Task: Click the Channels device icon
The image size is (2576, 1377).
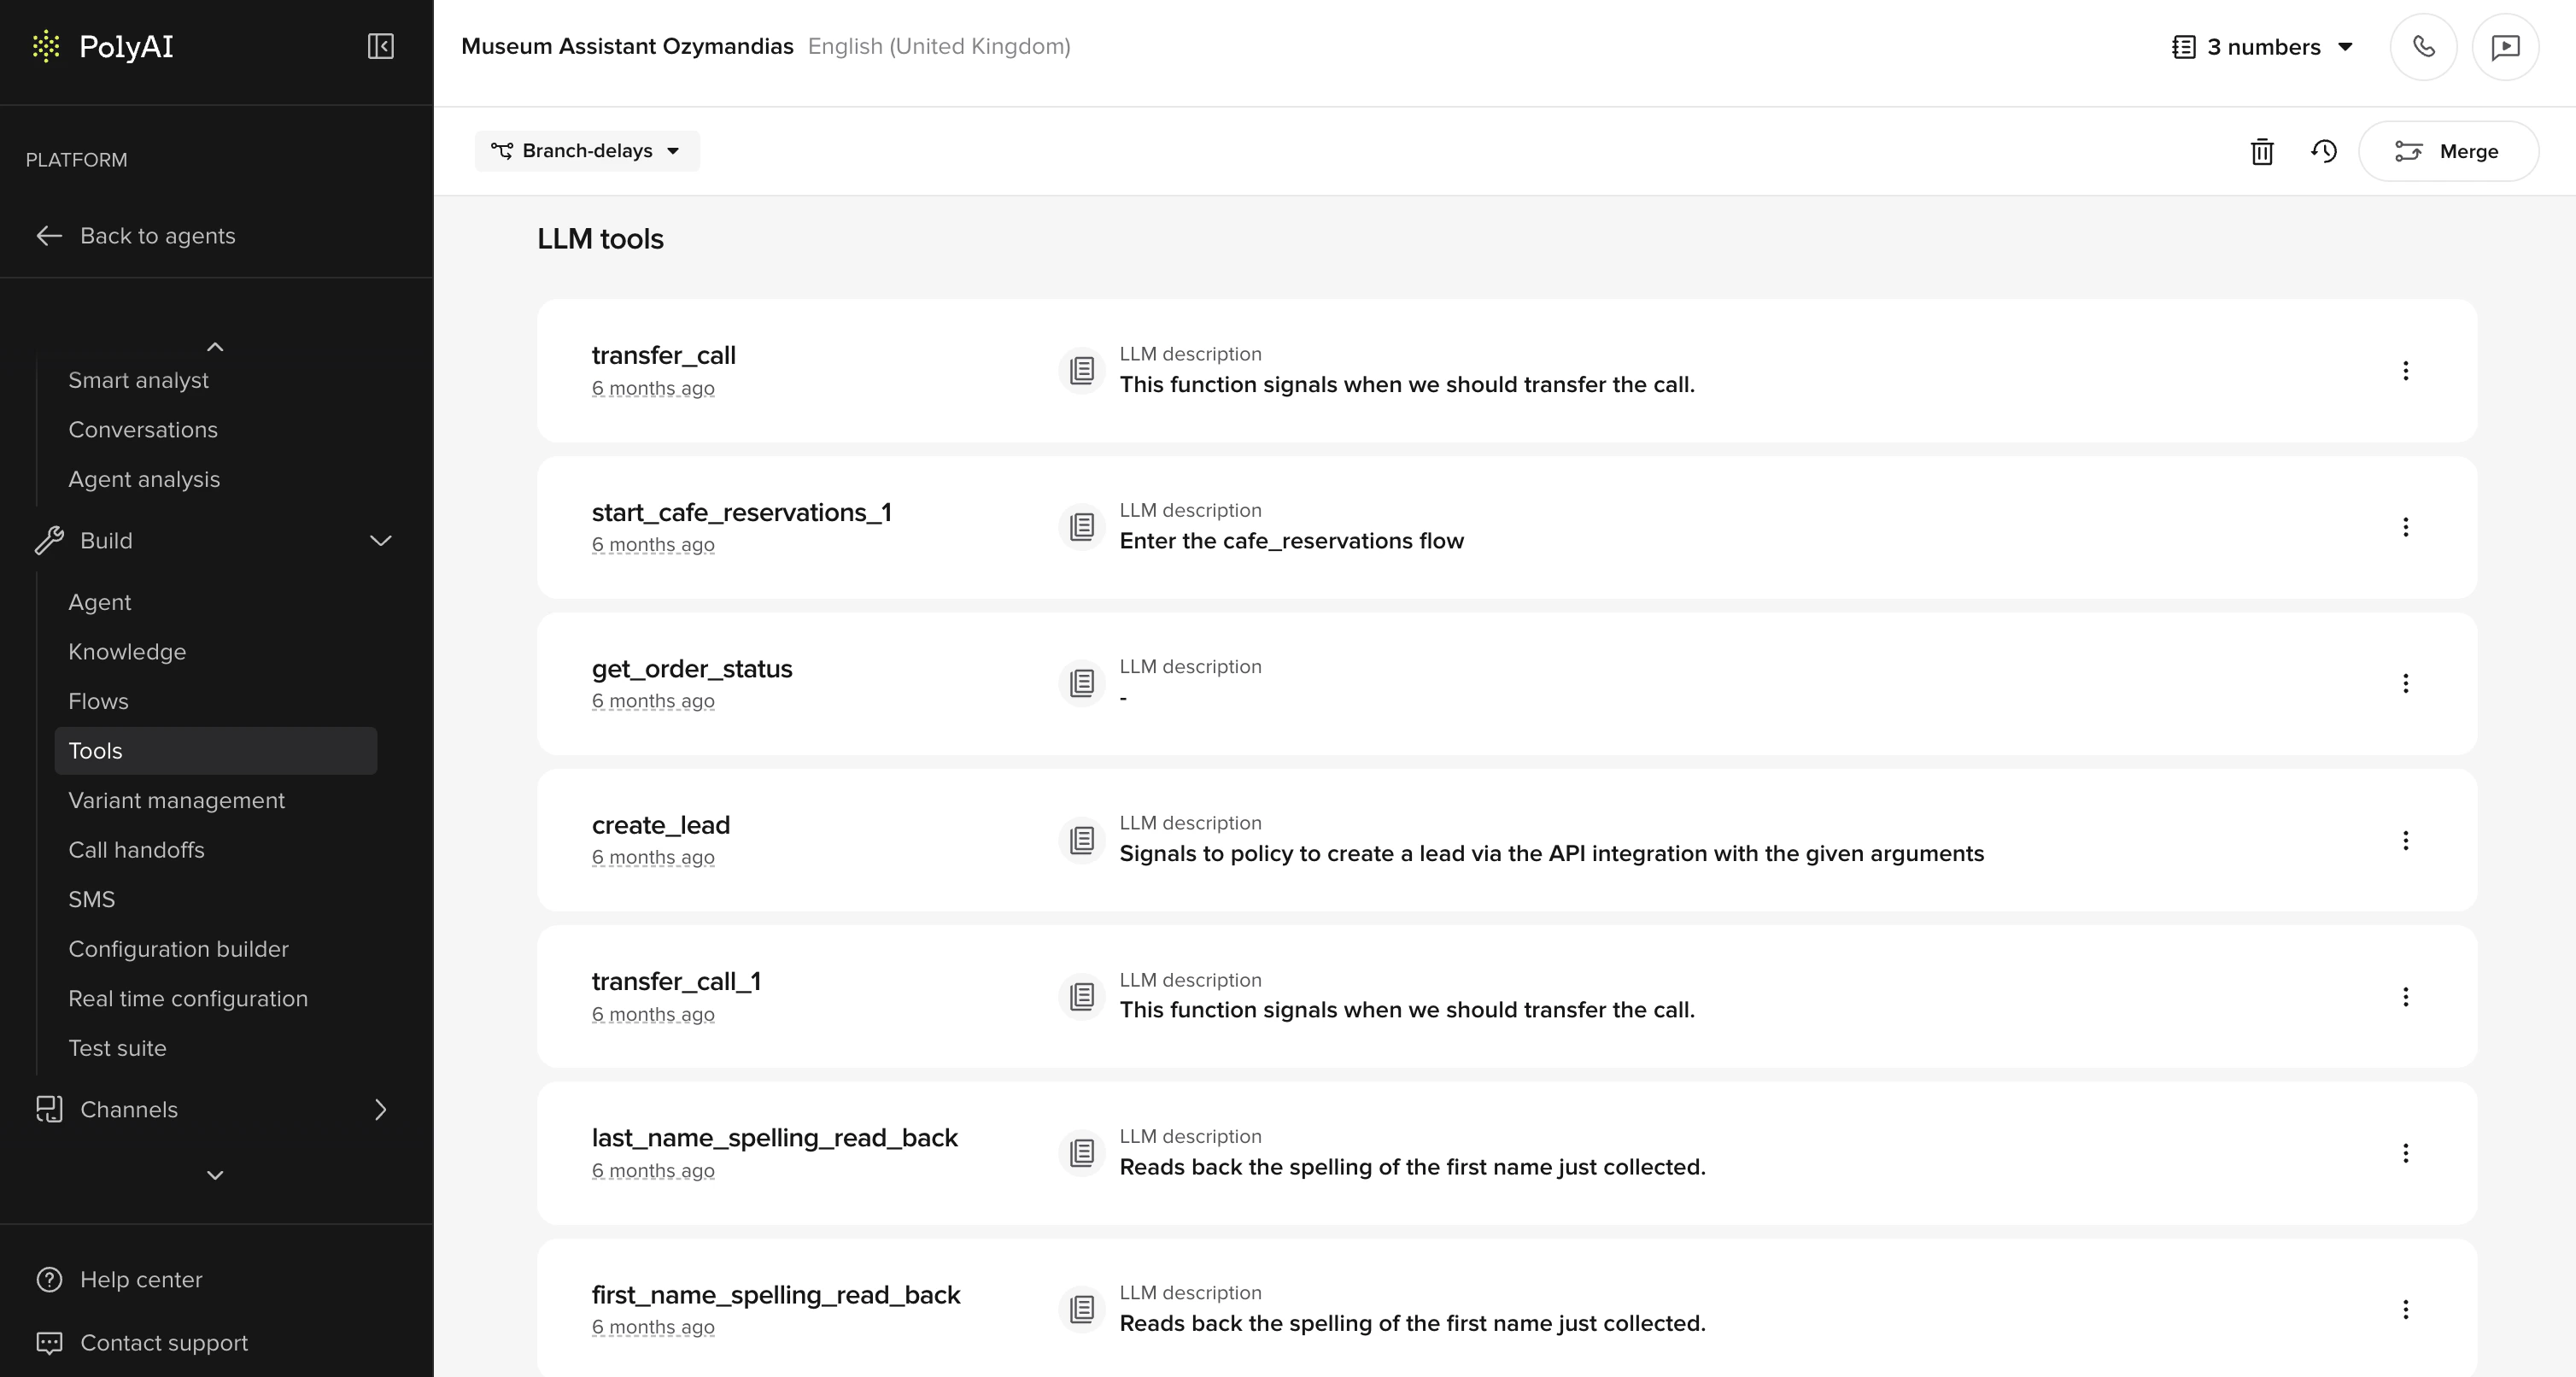Action: (50, 1109)
